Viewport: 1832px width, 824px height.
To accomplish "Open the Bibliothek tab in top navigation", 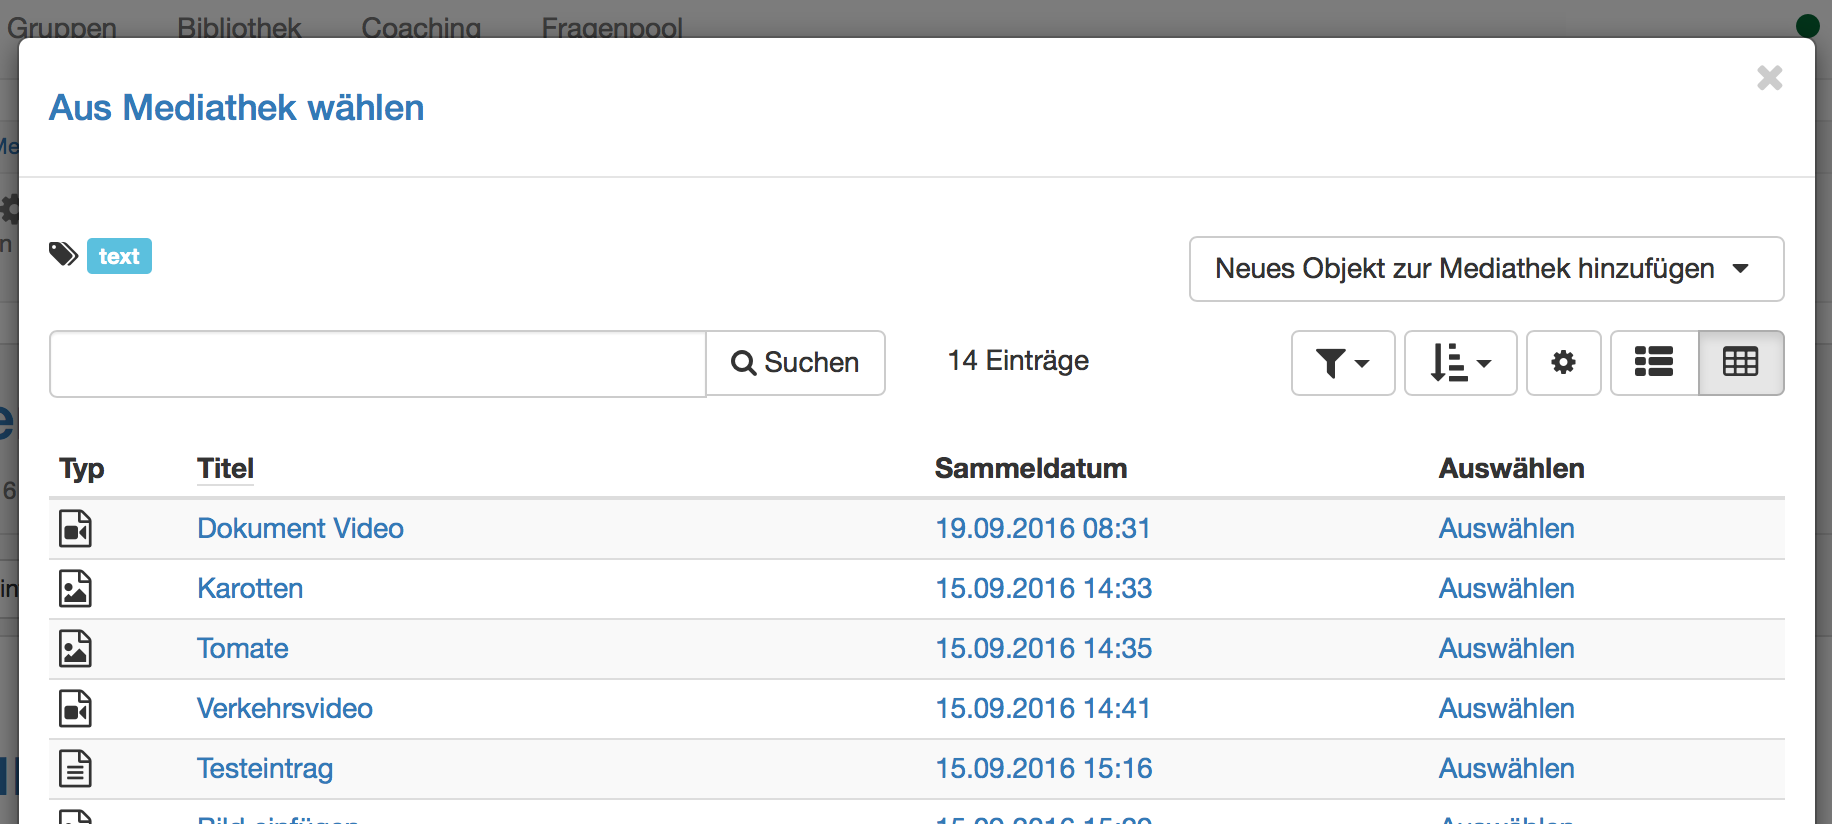I will coord(239,27).
